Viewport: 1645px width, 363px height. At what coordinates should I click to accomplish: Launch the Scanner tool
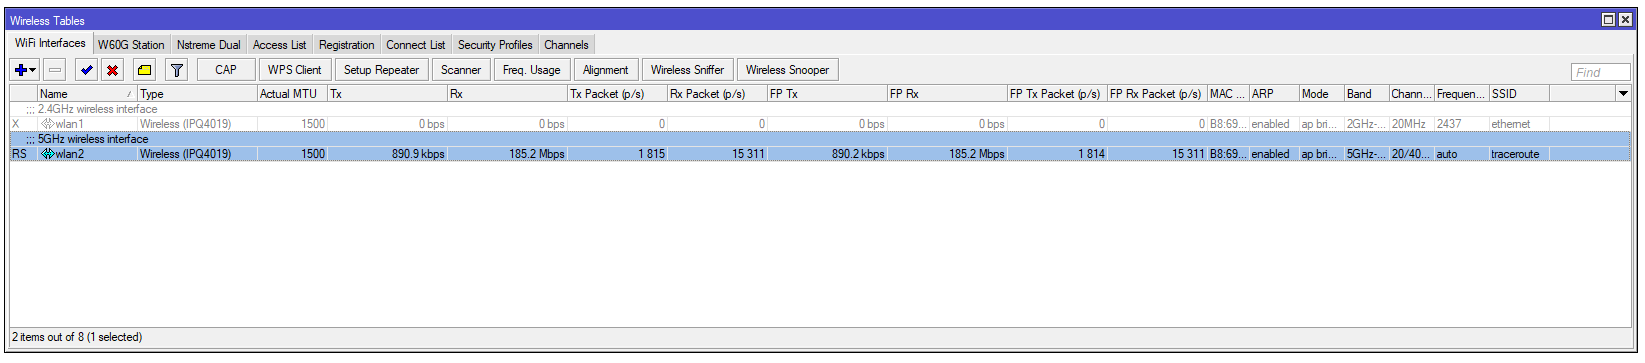[461, 70]
